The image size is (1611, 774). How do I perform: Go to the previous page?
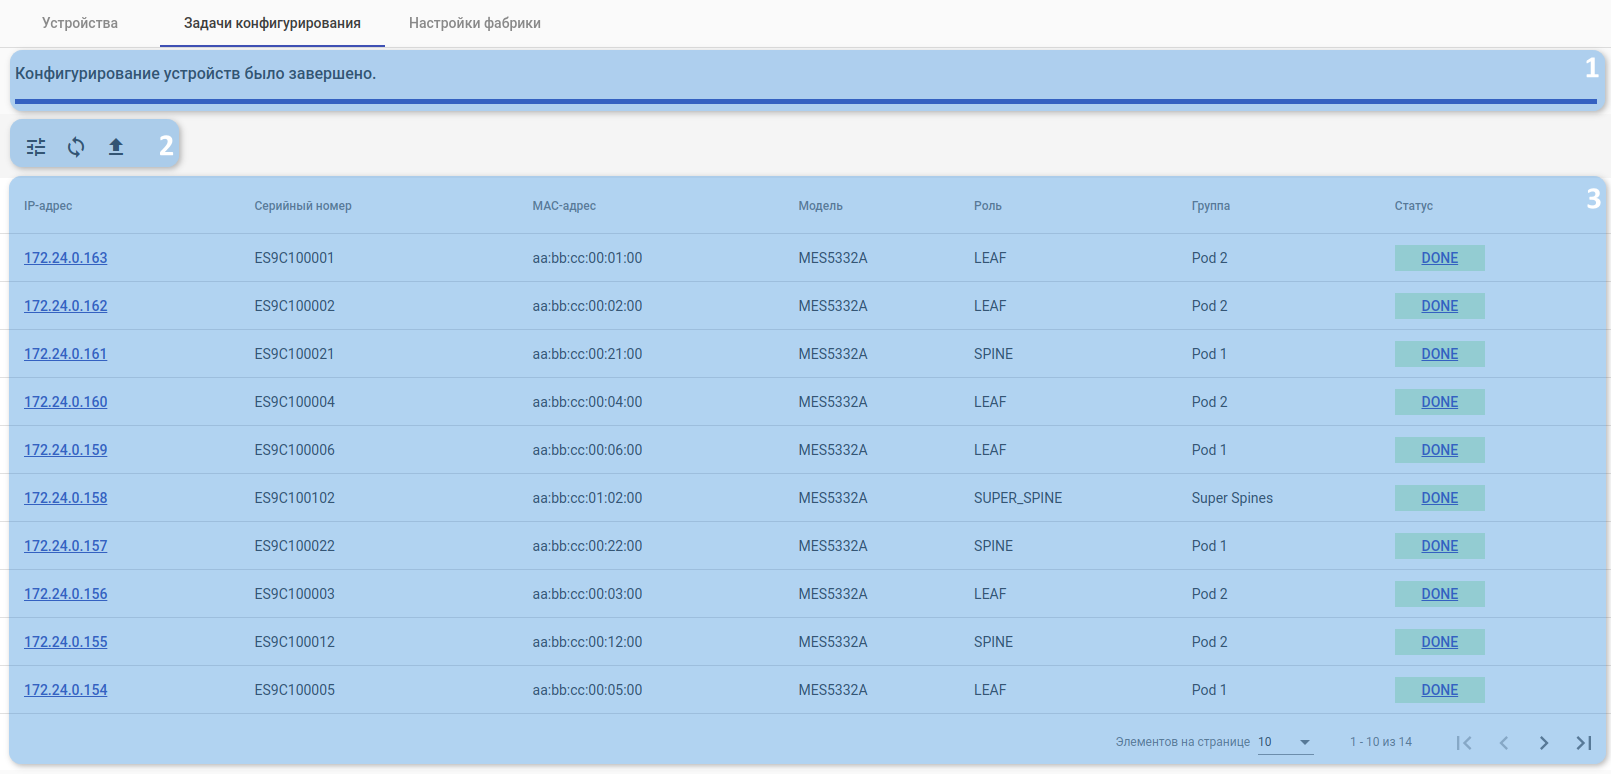click(1504, 742)
